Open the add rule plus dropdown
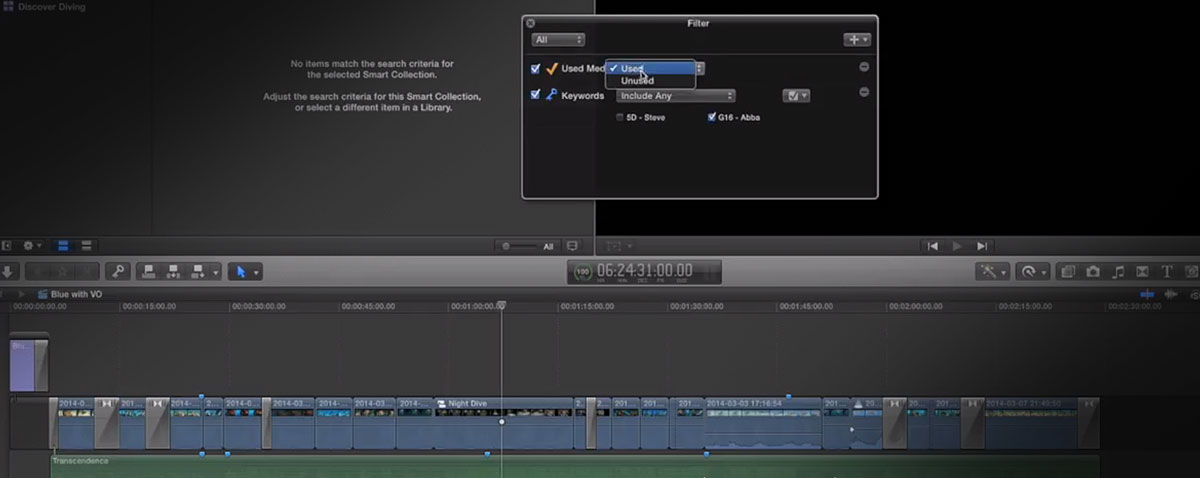1200x478 pixels. [x=857, y=40]
